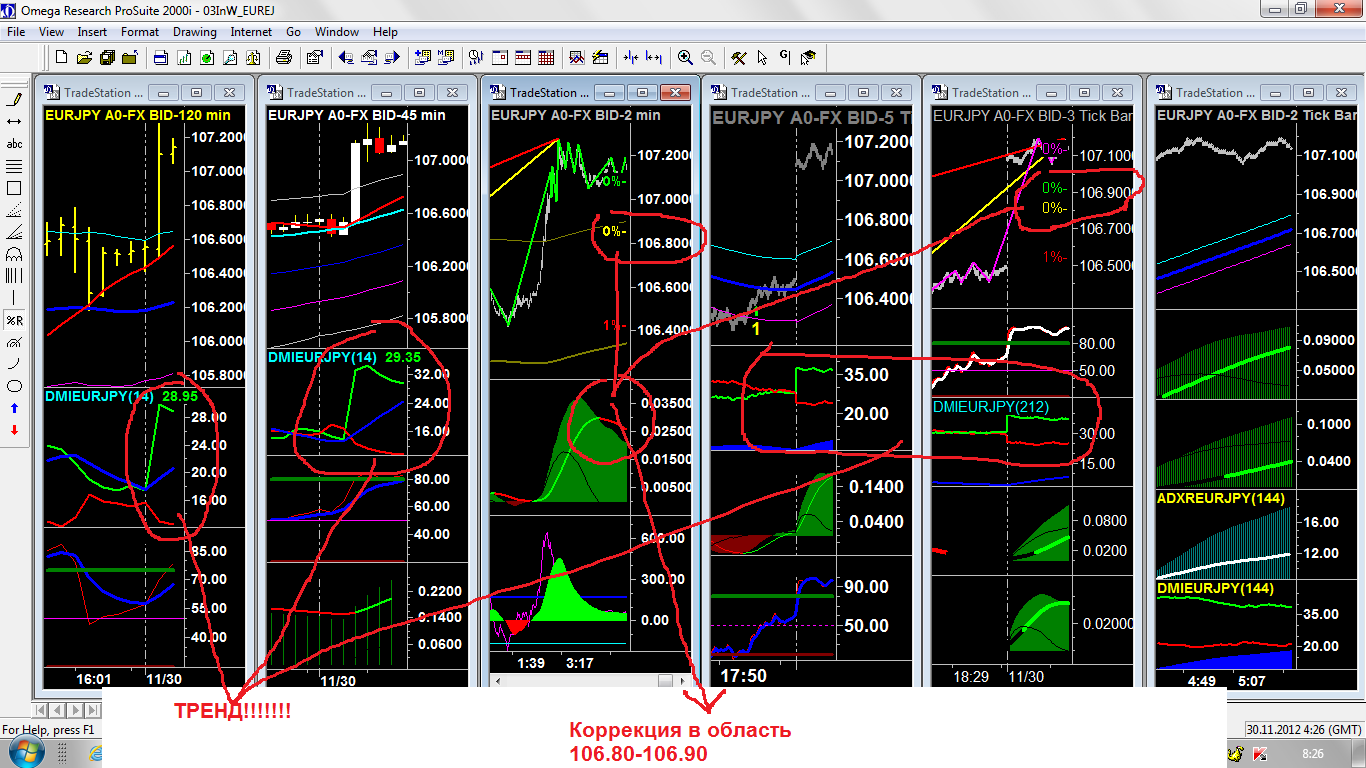Click the red flag system tray icon
The width and height of the screenshot is (1366, 768).
(x=1262, y=753)
